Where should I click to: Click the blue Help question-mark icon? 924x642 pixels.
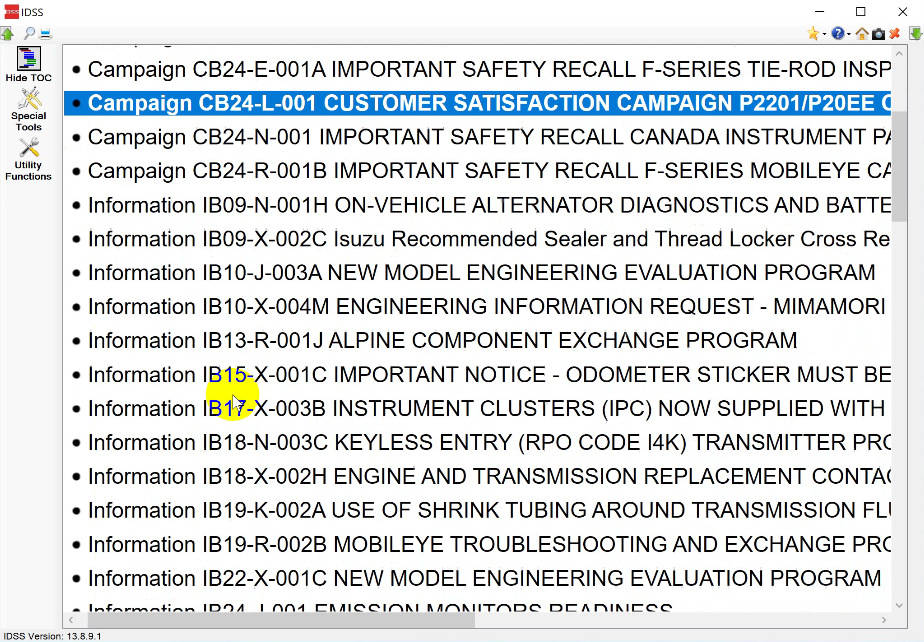click(838, 33)
